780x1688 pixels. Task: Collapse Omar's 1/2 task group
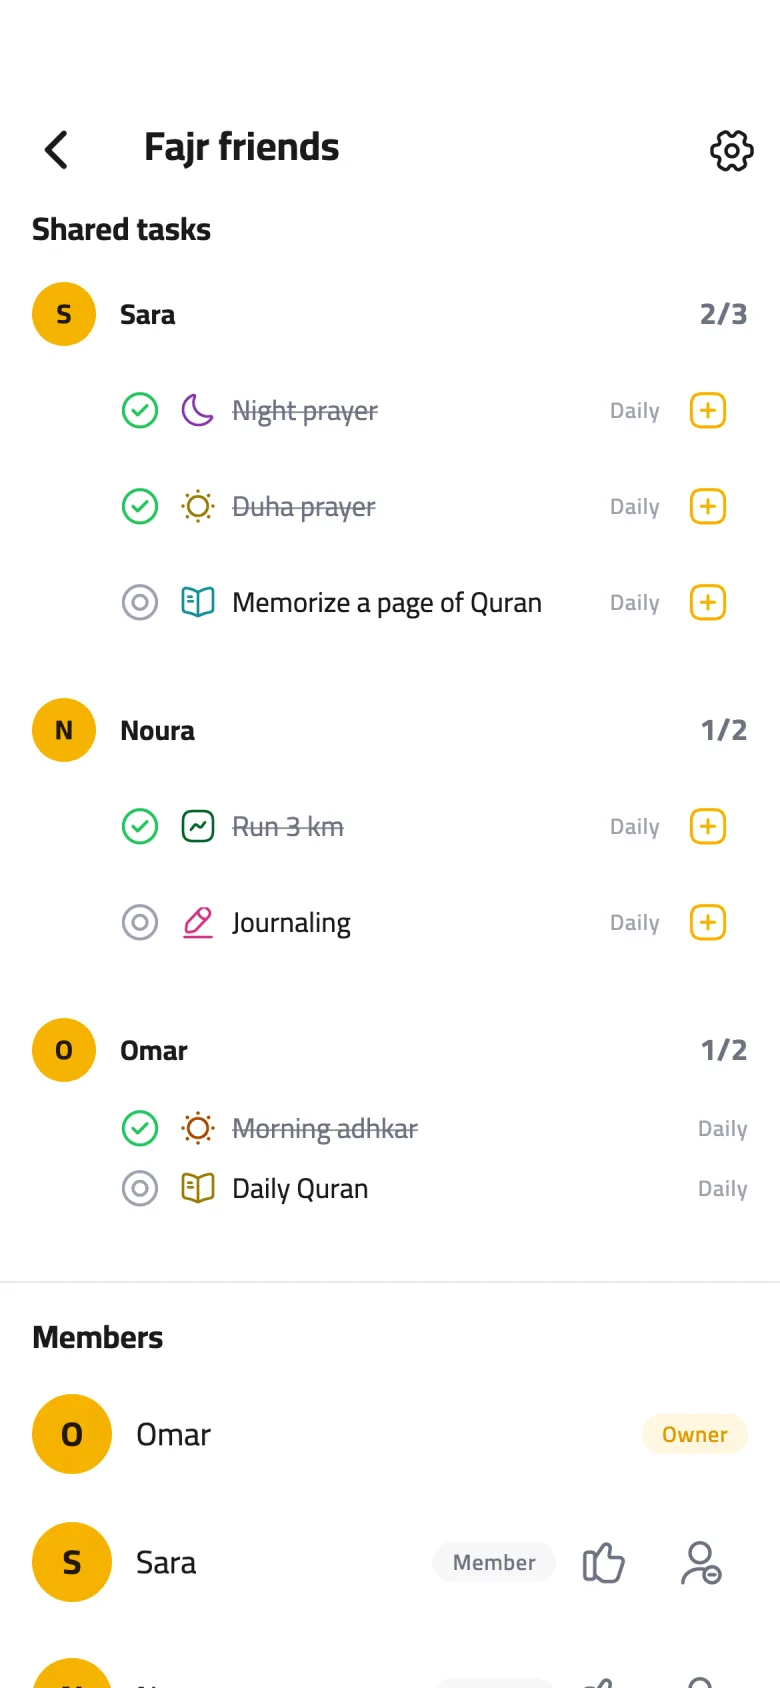tap(390, 1050)
